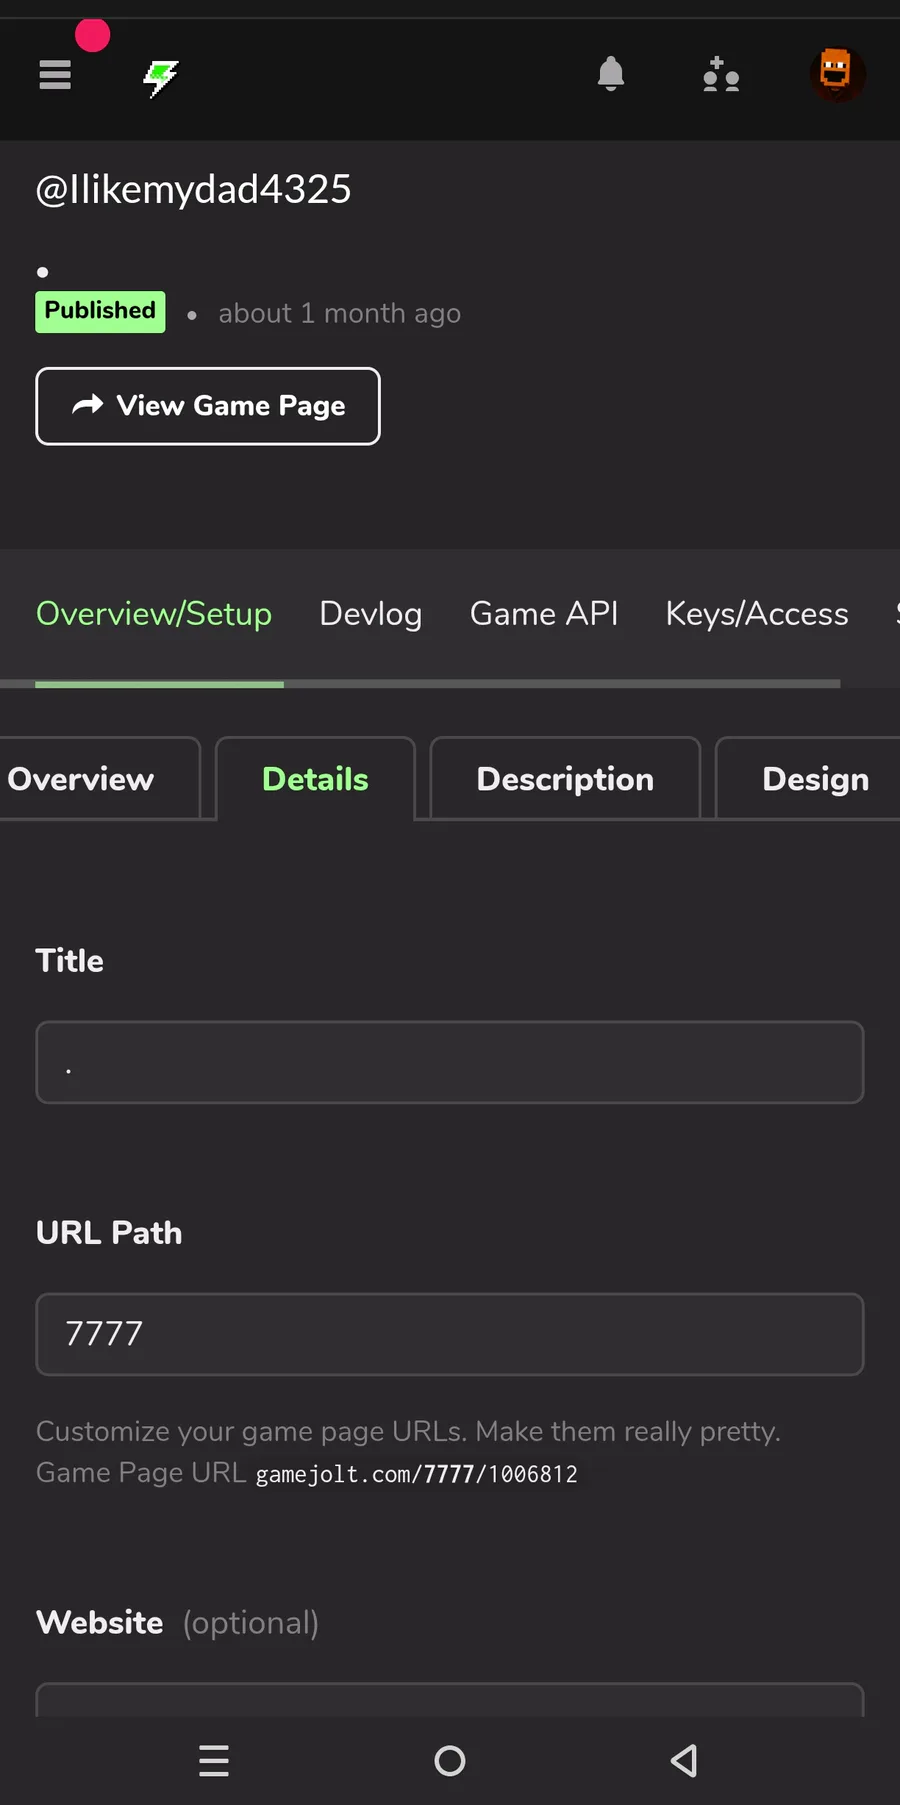
Task: Tap the Android home button
Action: 450,1760
